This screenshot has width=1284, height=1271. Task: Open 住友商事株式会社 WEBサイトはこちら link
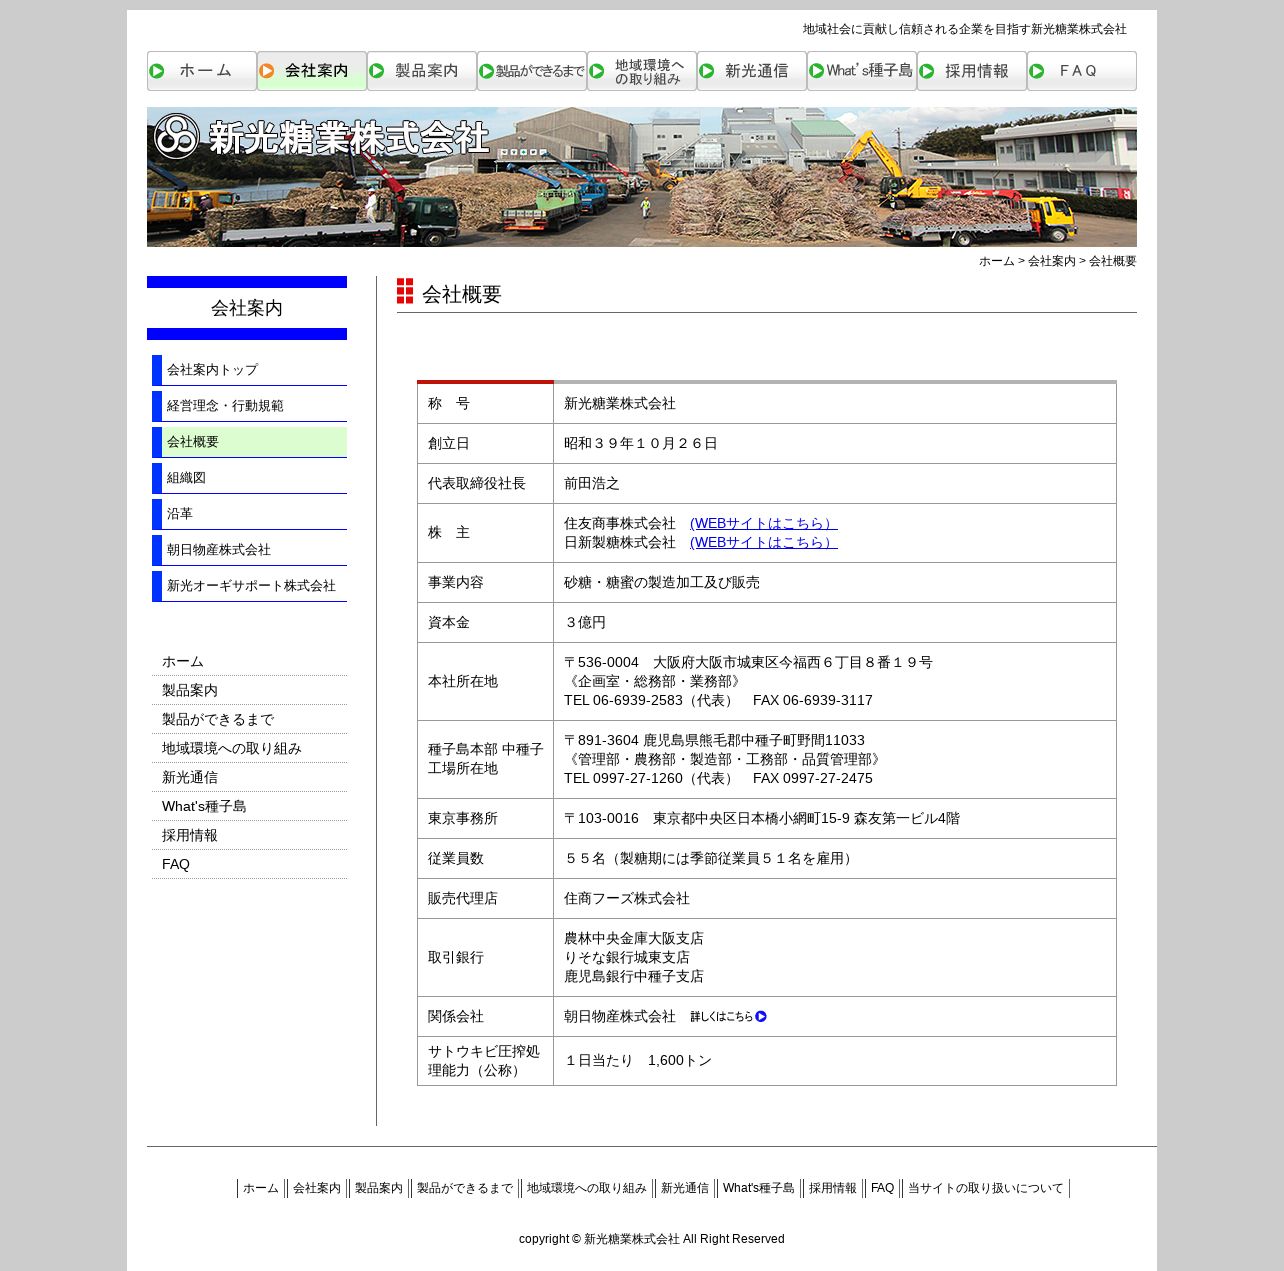click(764, 524)
